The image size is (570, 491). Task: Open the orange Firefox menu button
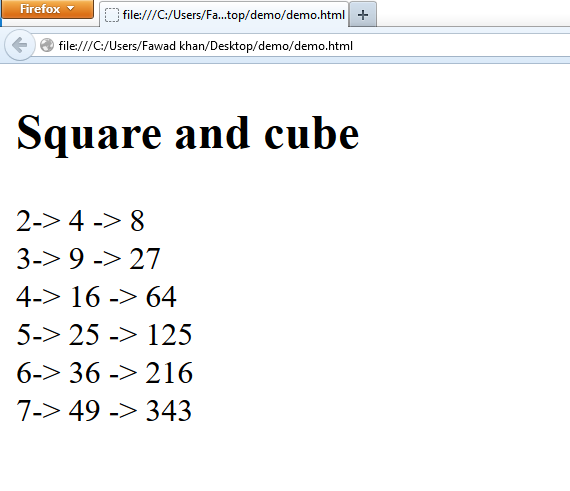(x=47, y=9)
